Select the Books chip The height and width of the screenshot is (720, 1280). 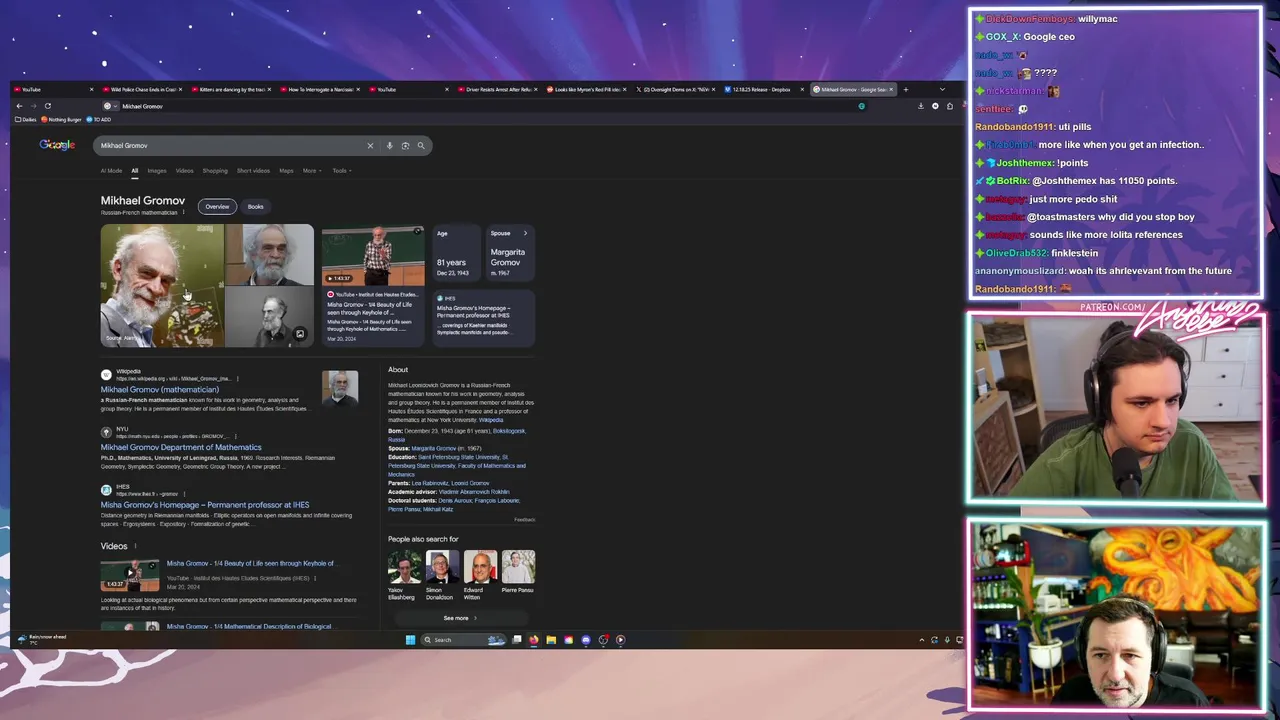tap(256, 207)
